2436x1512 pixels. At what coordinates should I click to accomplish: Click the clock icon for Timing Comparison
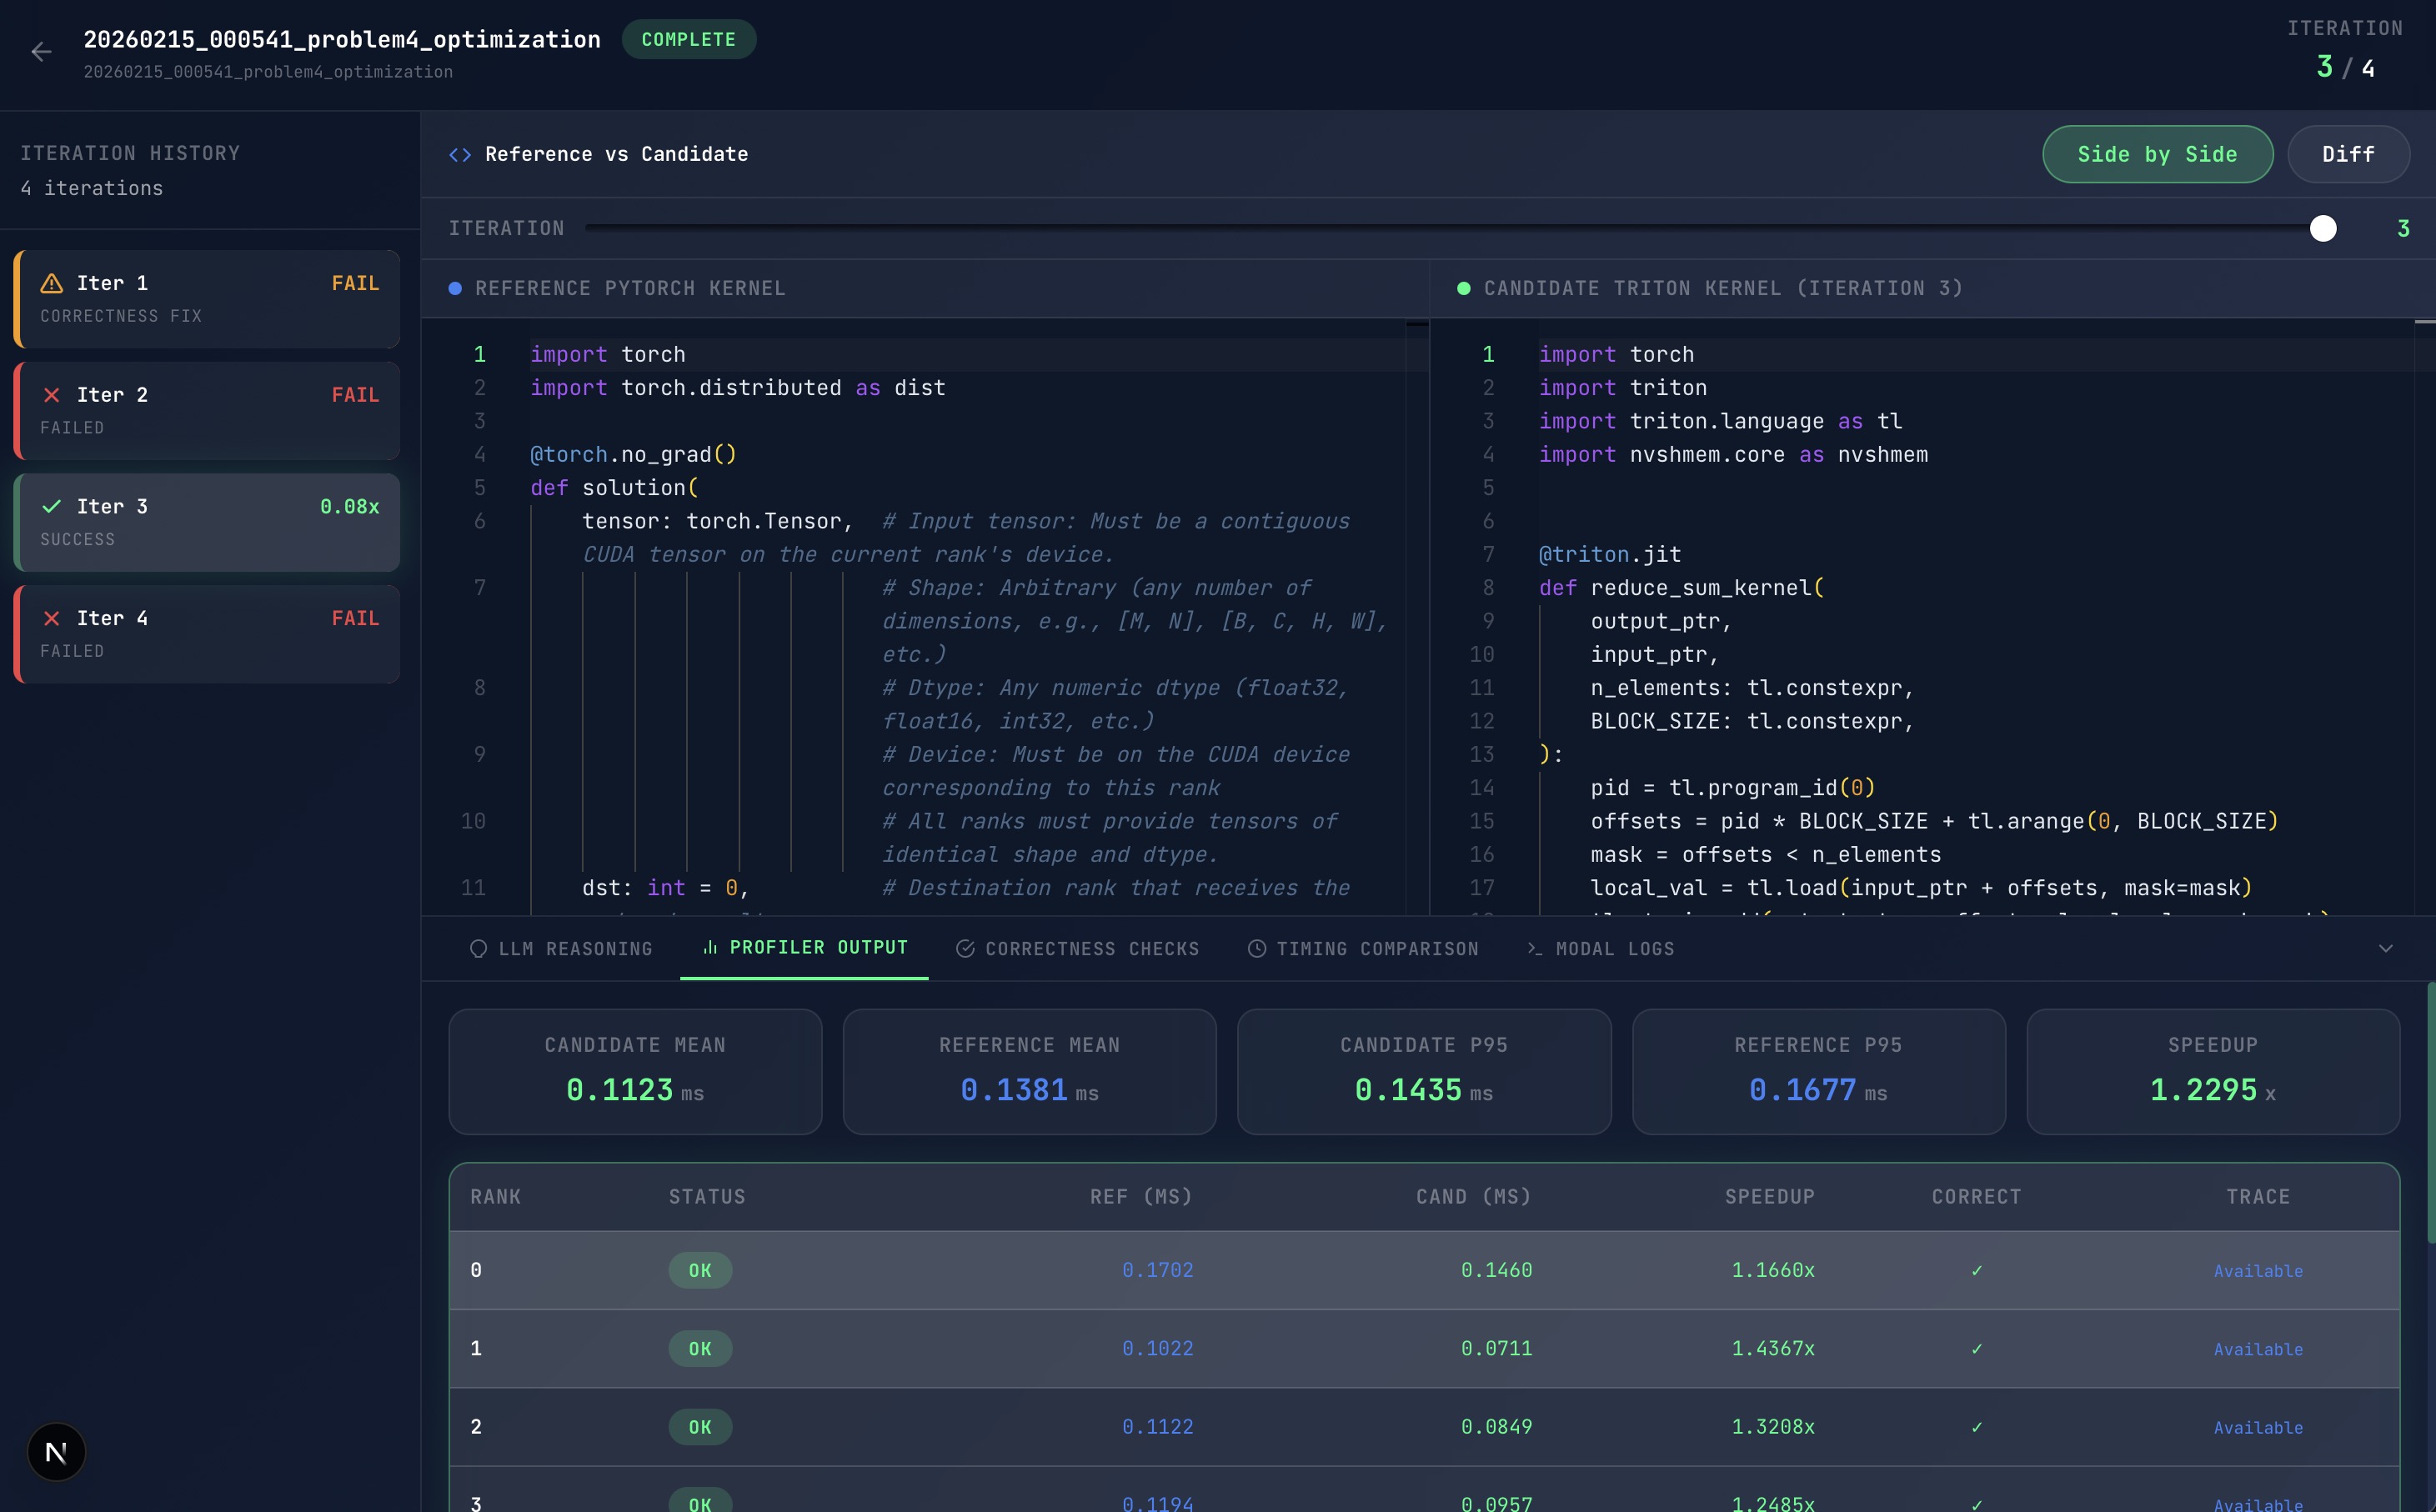[1257, 949]
